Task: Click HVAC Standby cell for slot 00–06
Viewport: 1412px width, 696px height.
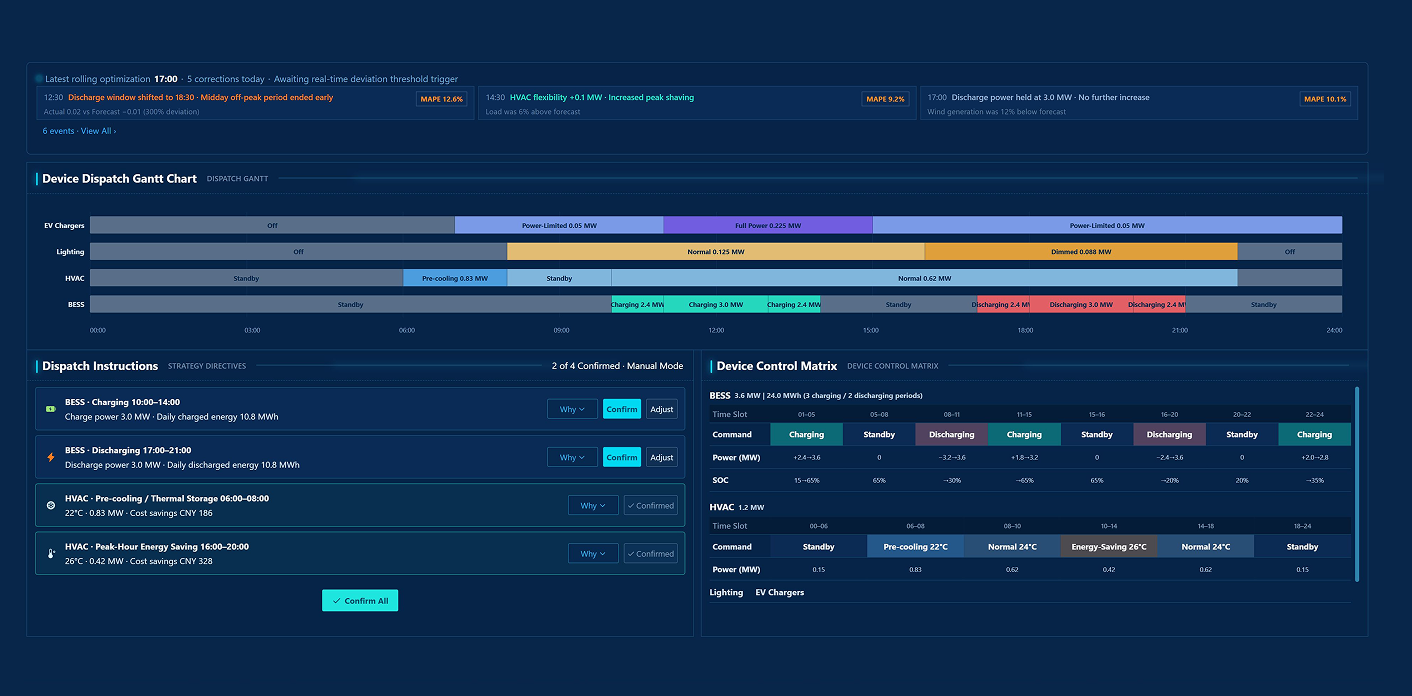Action: (819, 546)
